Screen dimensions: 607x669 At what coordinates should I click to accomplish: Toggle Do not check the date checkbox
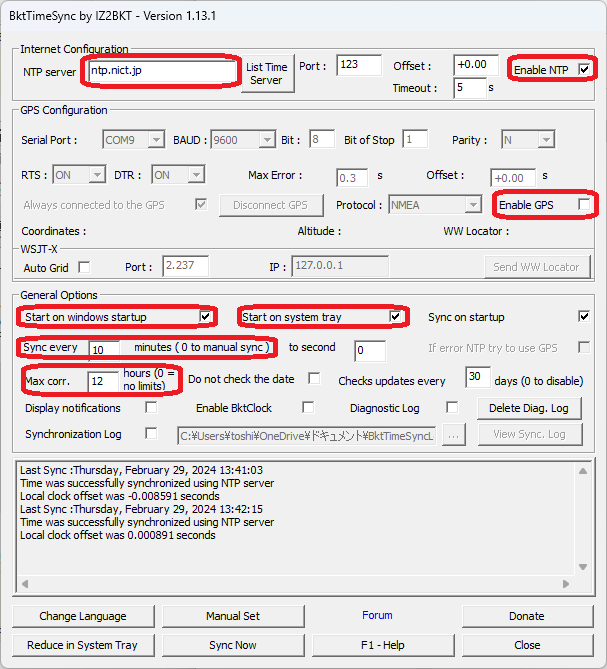click(314, 378)
